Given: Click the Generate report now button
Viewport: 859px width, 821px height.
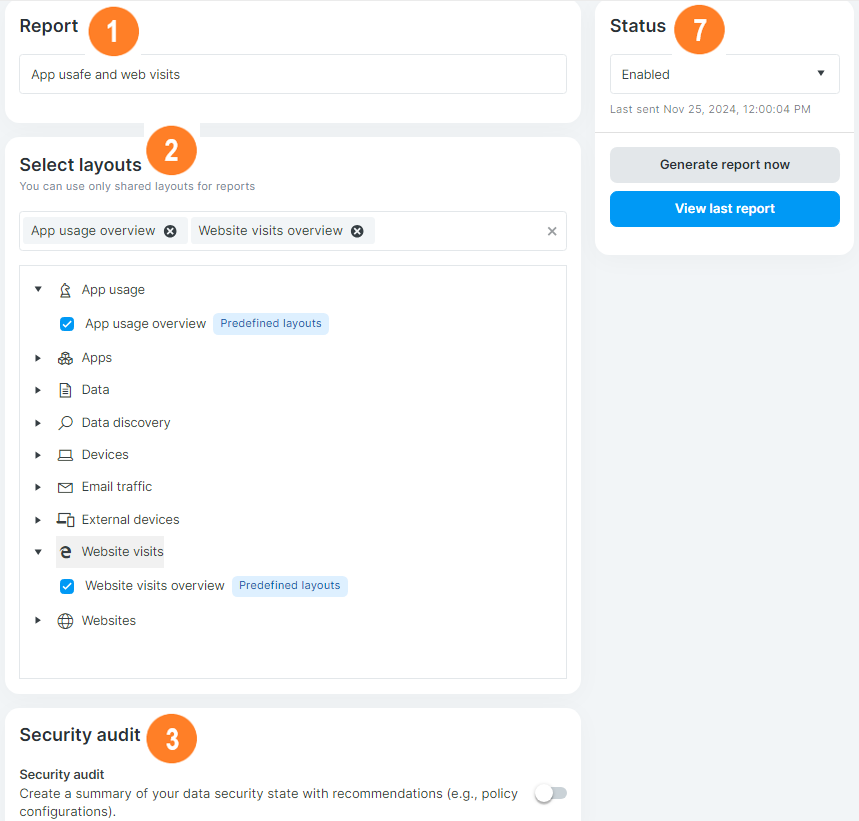Looking at the screenshot, I should (x=724, y=164).
